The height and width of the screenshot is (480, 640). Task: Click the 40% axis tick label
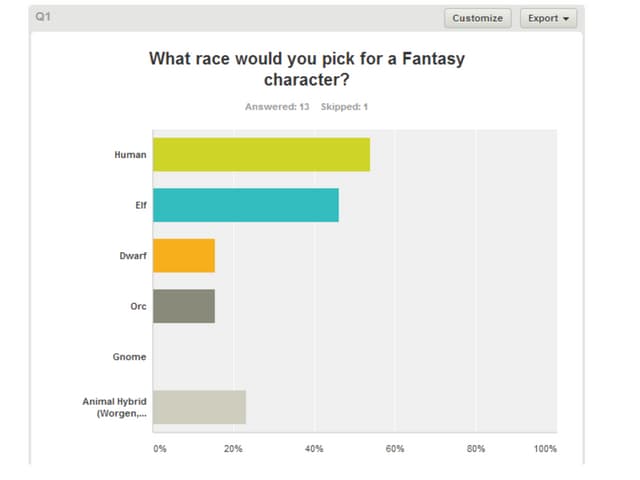(314, 449)
